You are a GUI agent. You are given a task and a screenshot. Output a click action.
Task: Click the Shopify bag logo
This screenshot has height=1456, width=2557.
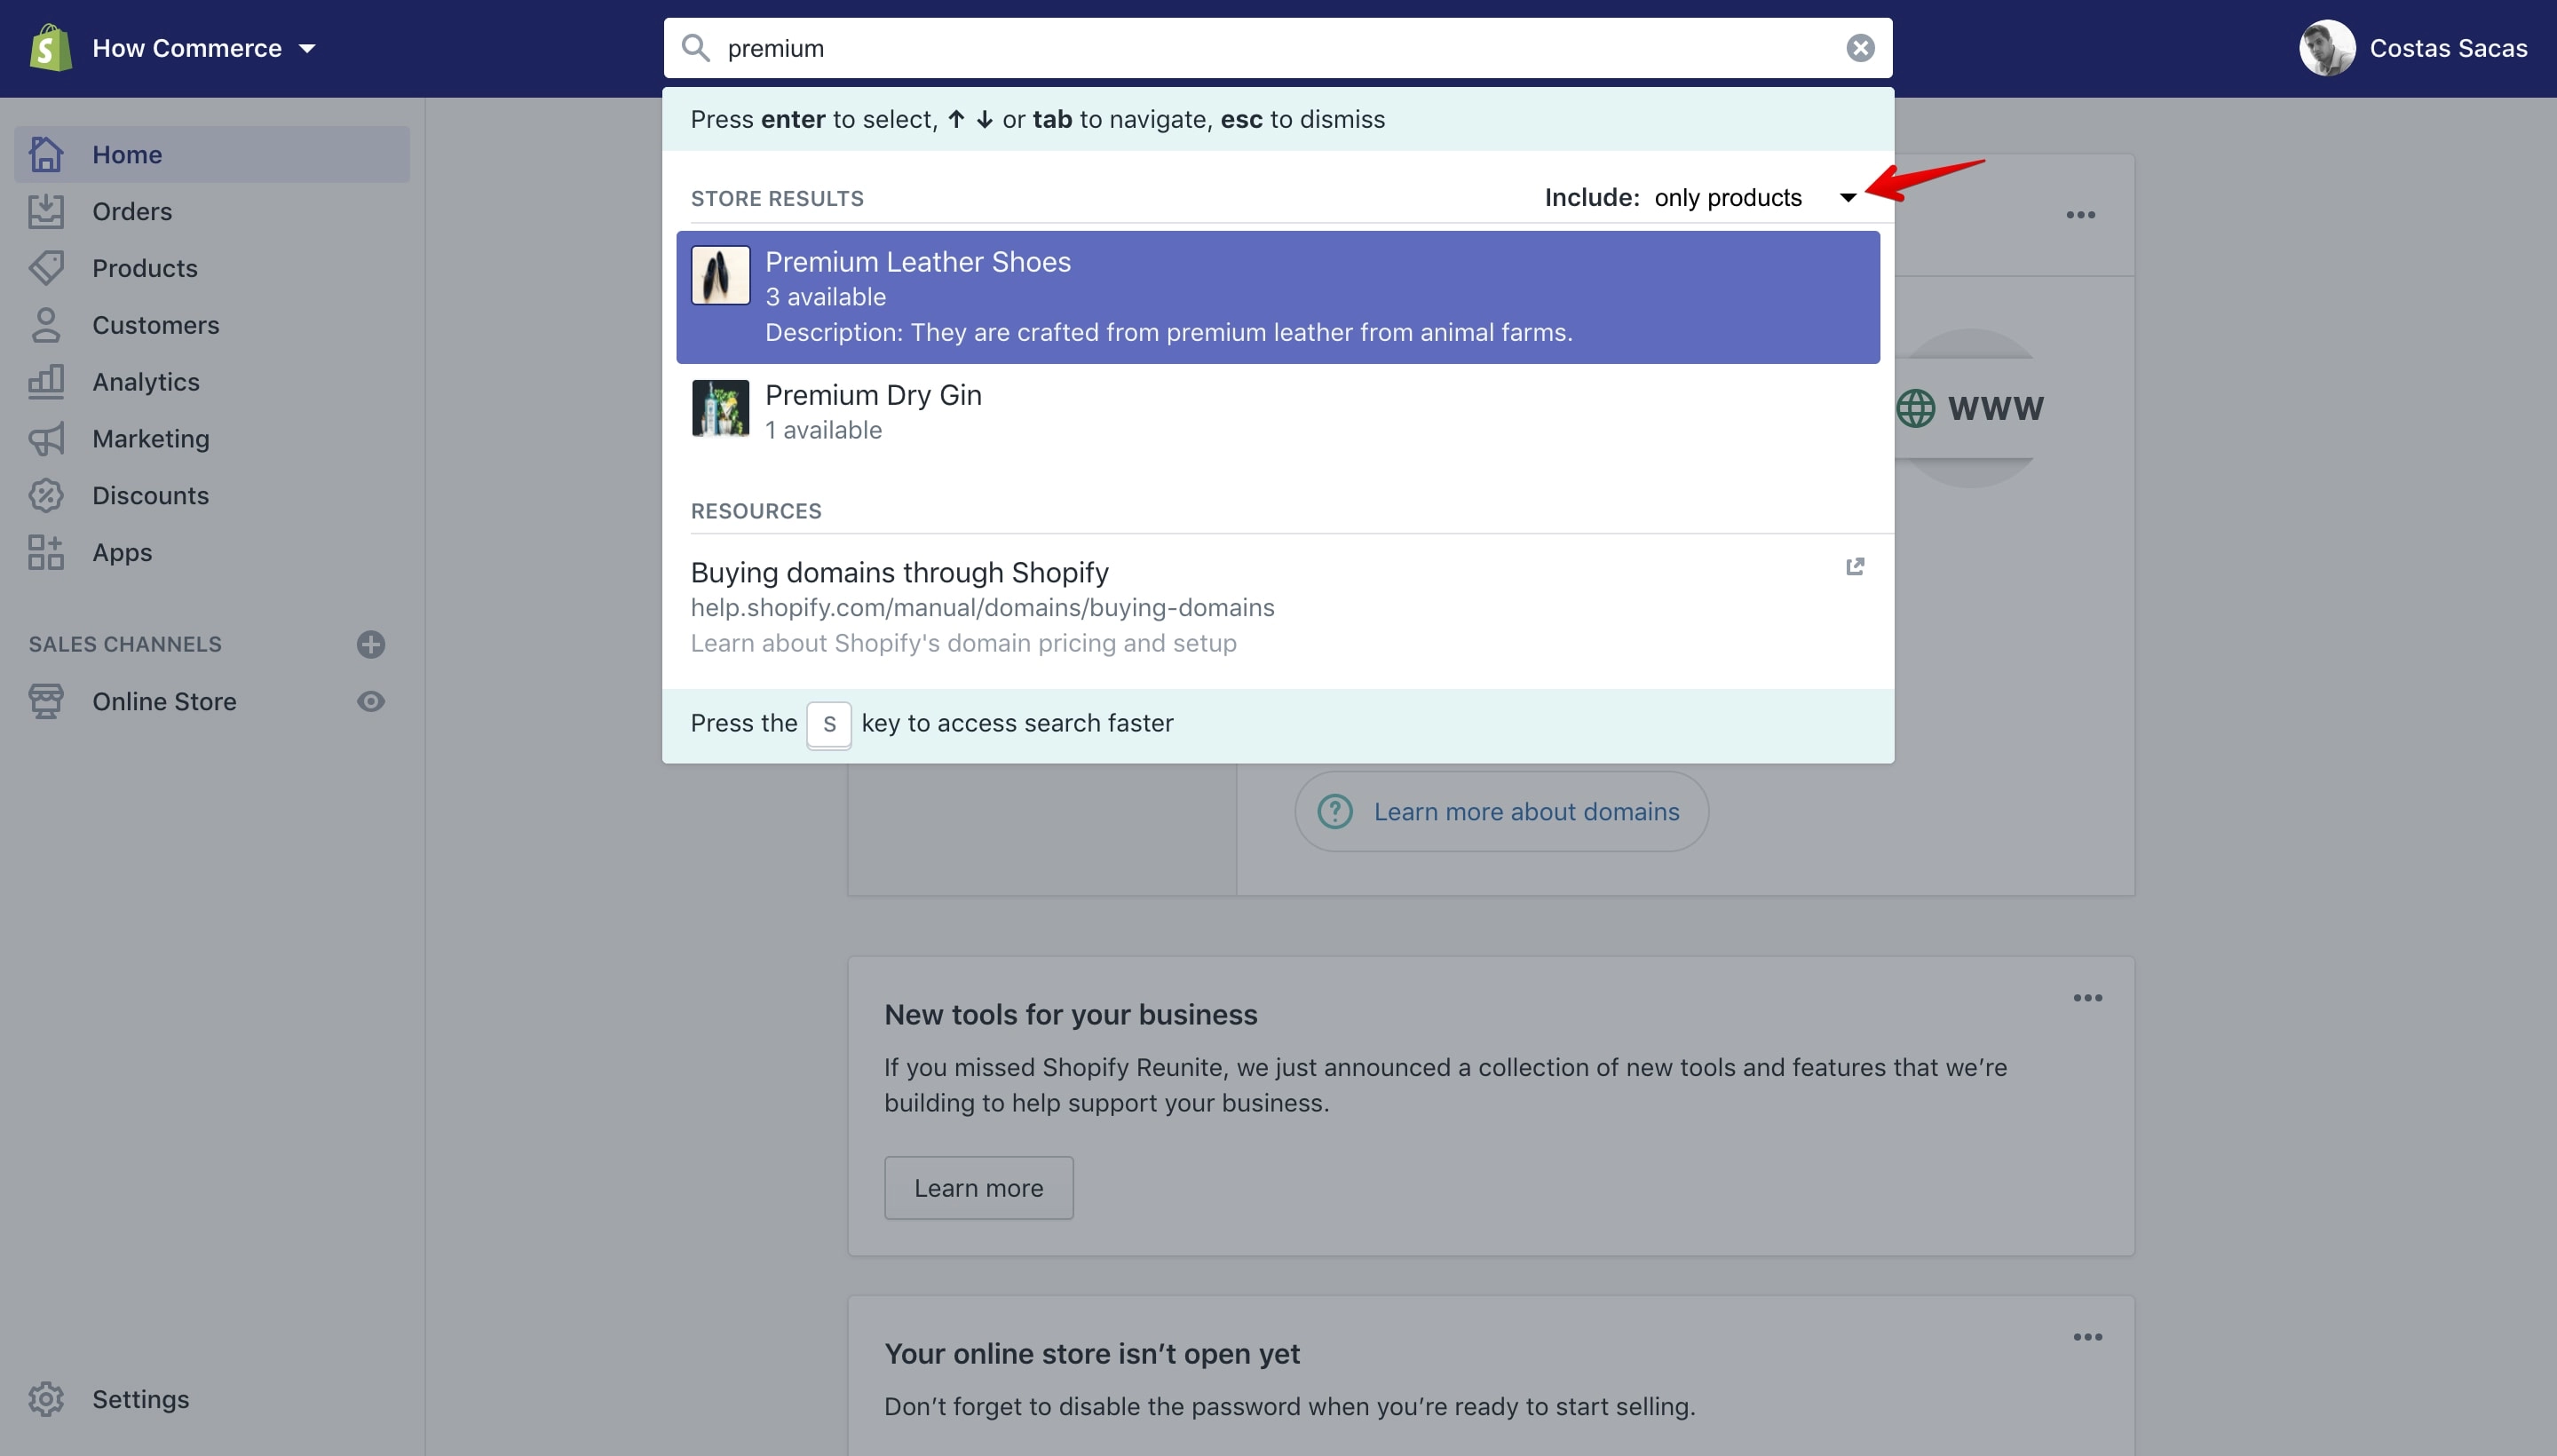pos(50,48)
